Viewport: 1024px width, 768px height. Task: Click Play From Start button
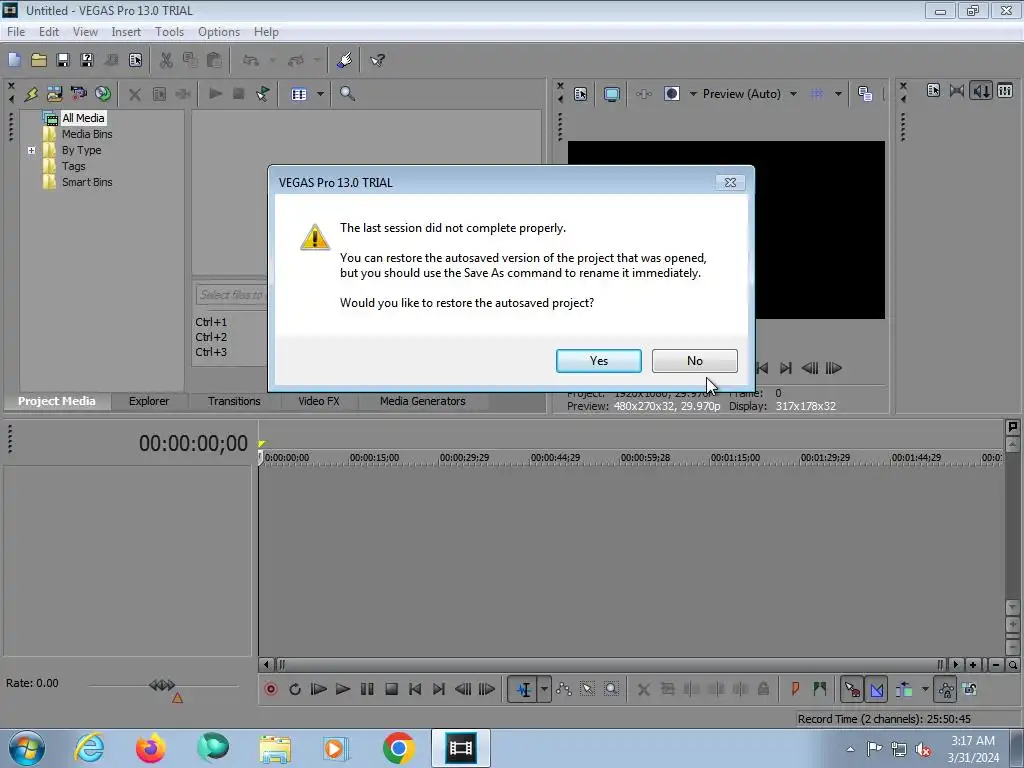pos(319,689)
